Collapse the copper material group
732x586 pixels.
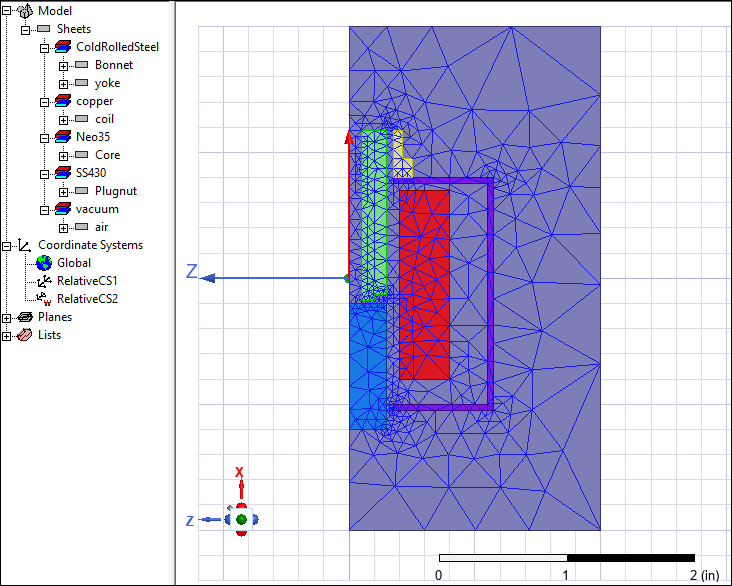pyautogui.click(x=44, y=102)
